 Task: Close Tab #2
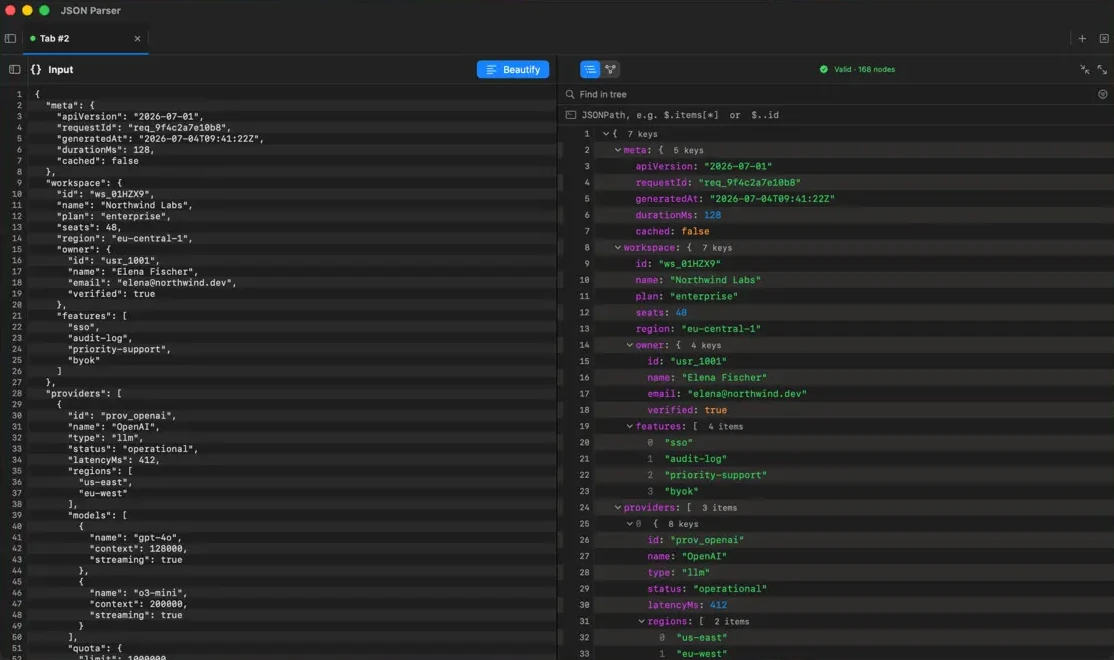click(x=137, y=38)
